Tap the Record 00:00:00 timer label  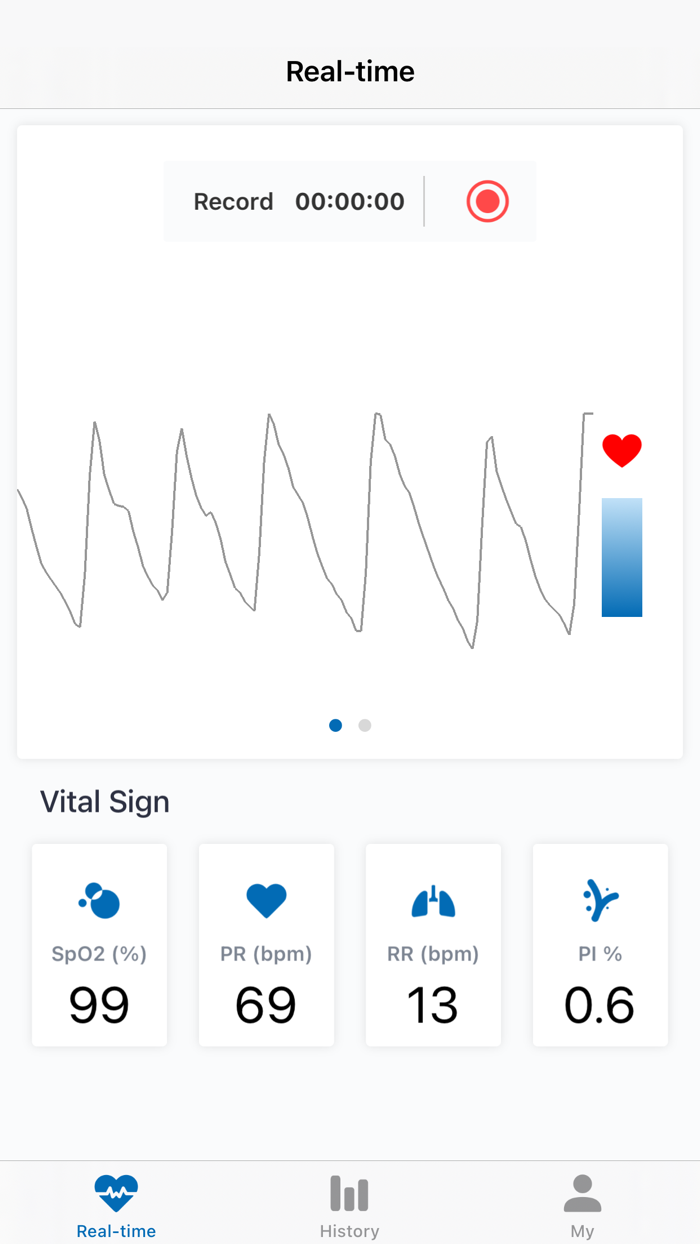(x=298, y=201)
